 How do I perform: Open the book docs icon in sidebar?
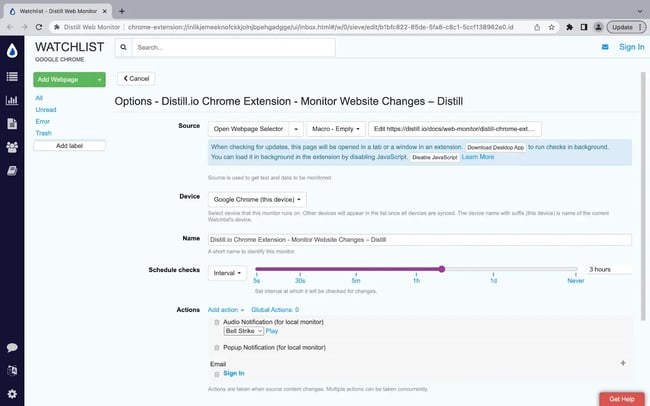[12, 171]
